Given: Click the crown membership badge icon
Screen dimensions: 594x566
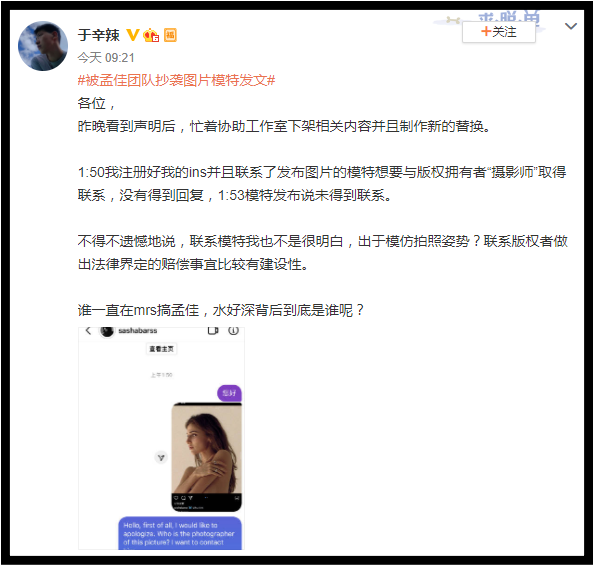Looking at the screenshot, I should point(151,35).
